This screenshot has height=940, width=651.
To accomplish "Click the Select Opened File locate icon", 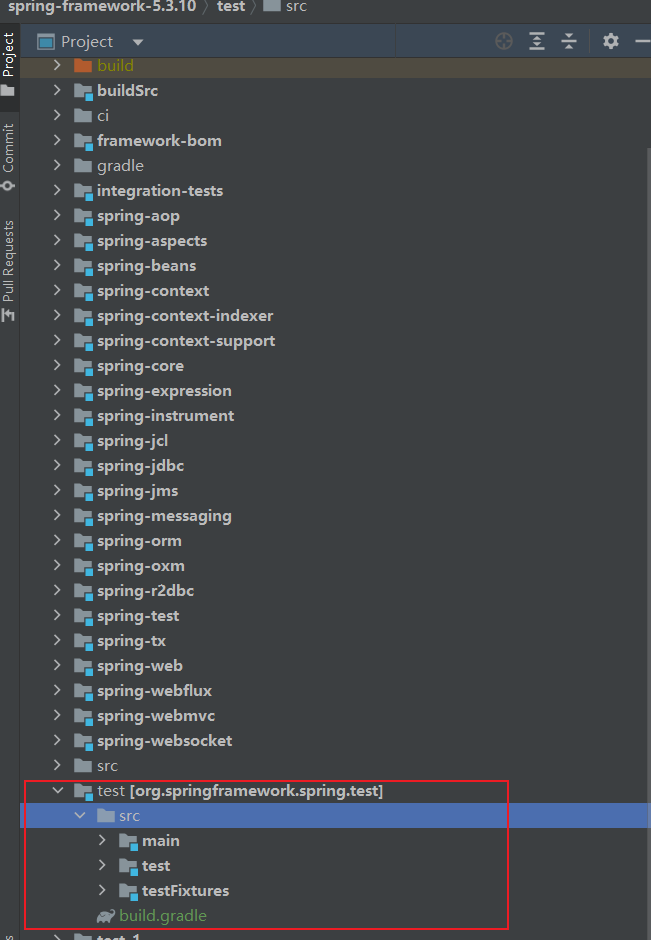I will point(504,41).
